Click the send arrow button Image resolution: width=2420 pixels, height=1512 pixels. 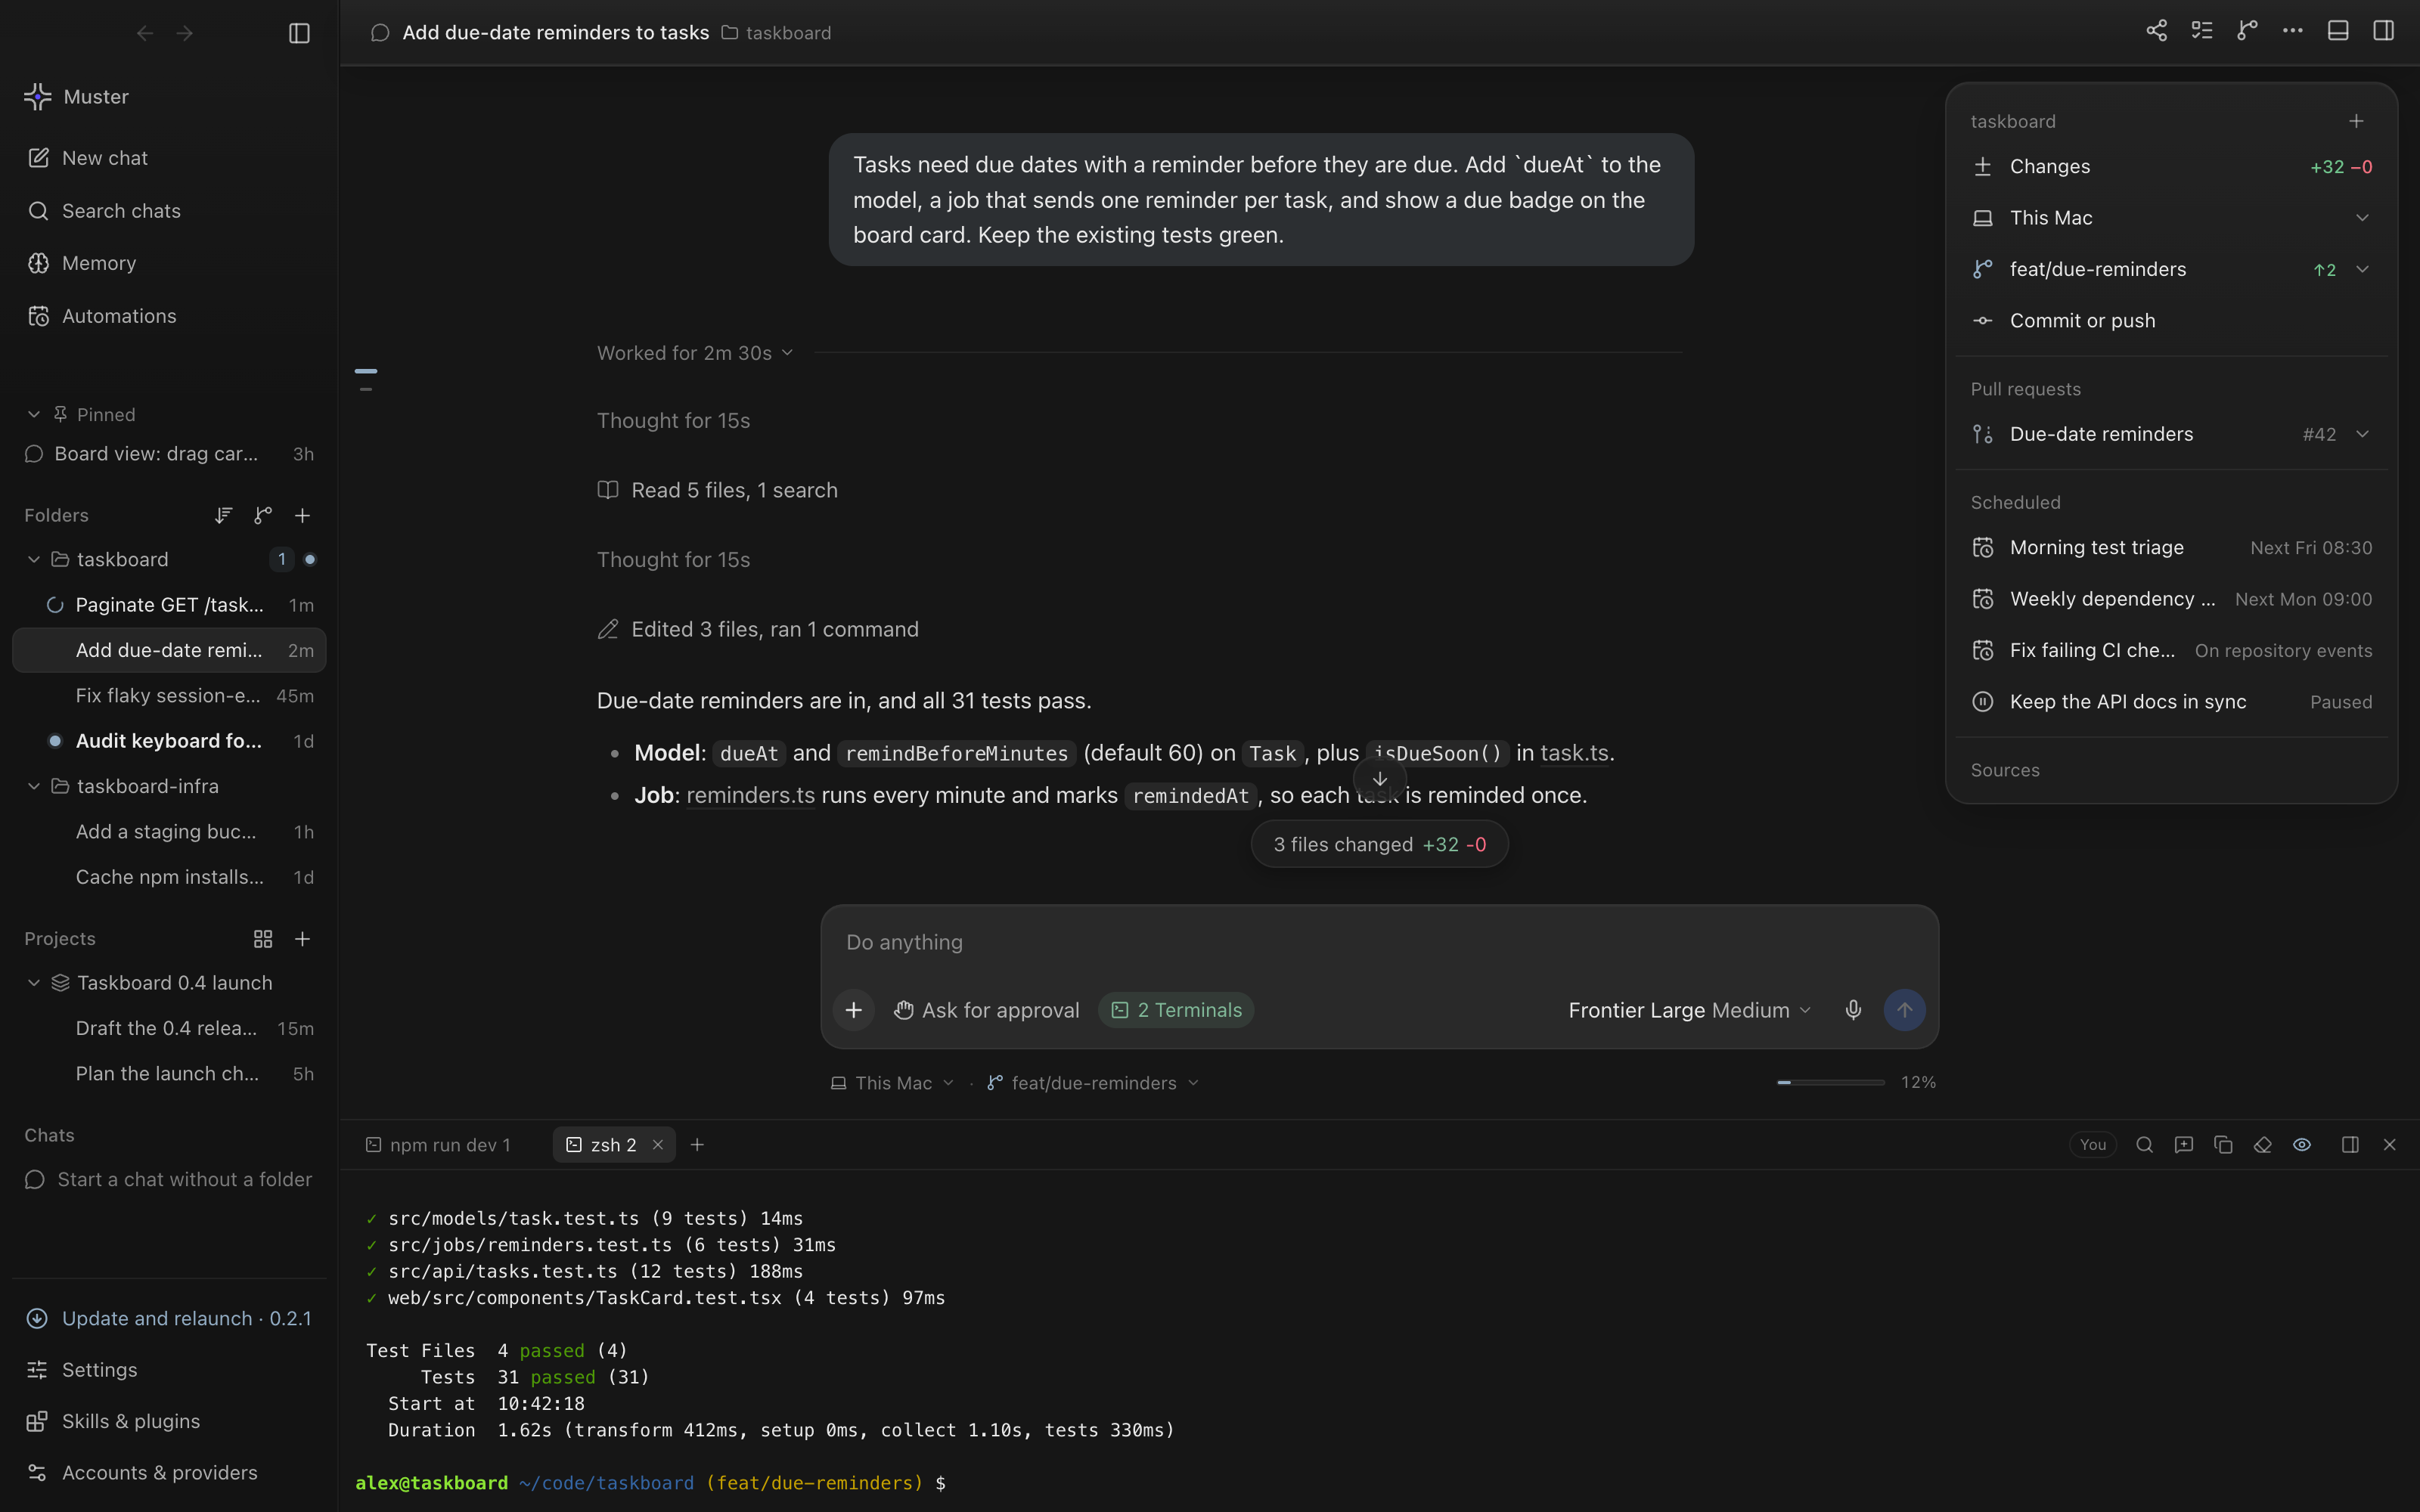point(1904,1010)
